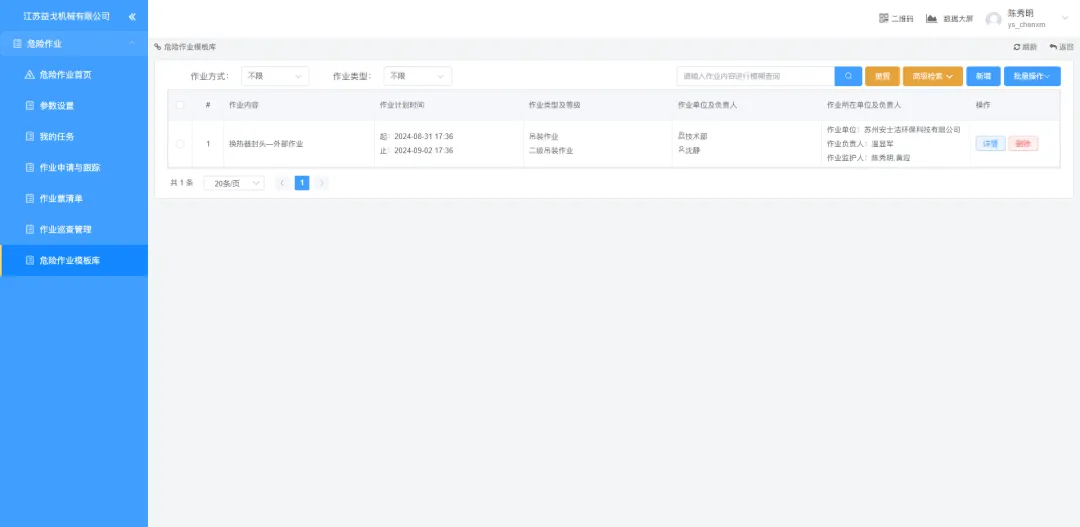Click the 详情 details button in the row
The height and width of the screenshot is (527, 1080).
click(x=990, y=144)
